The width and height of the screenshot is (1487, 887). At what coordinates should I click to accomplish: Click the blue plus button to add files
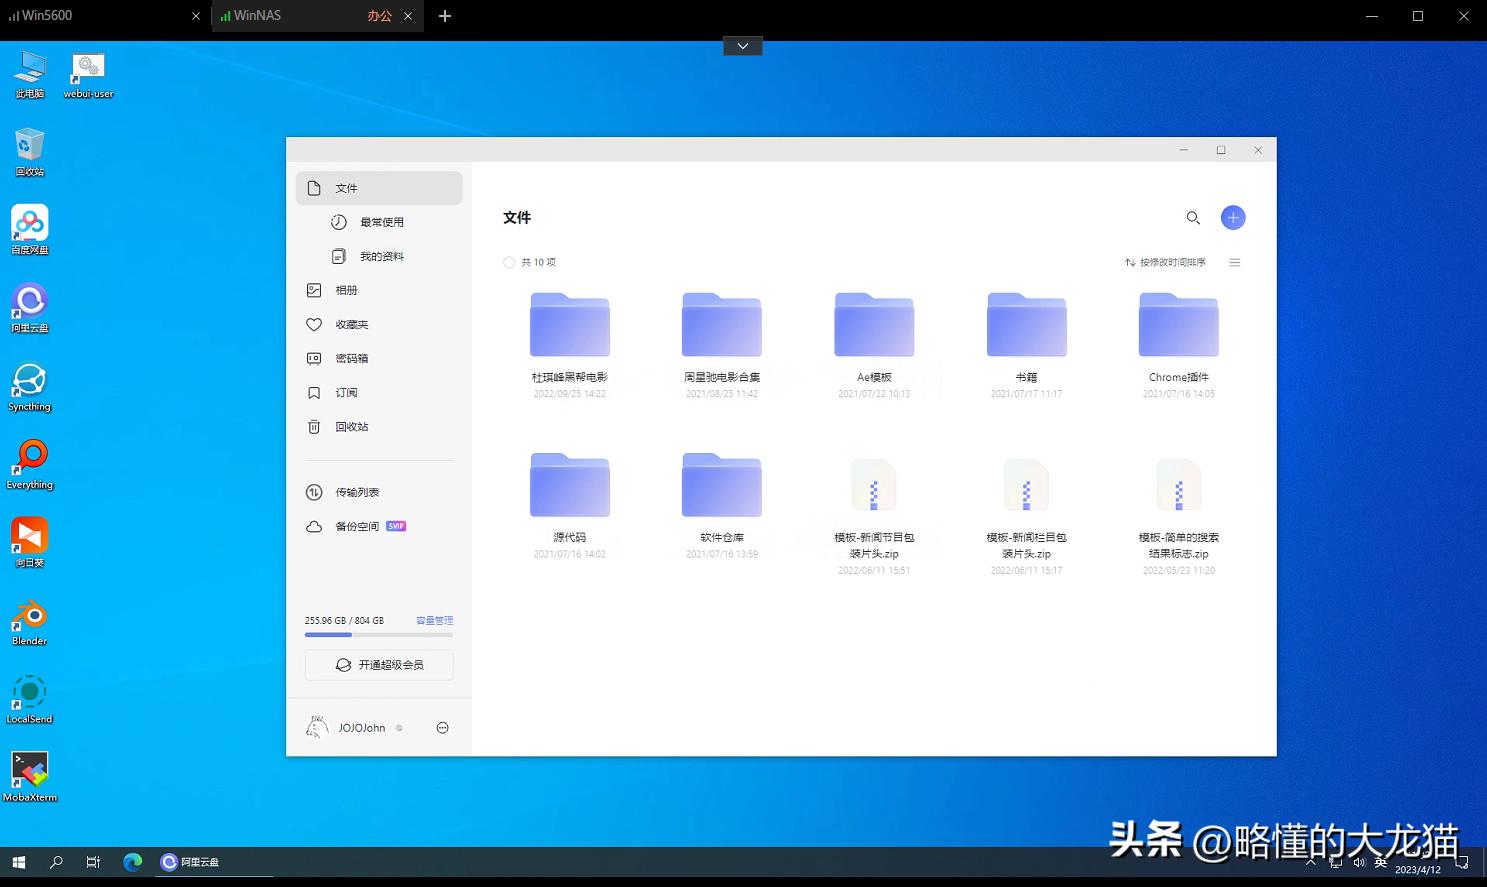pyautogui.click(x=1233, y=217)
